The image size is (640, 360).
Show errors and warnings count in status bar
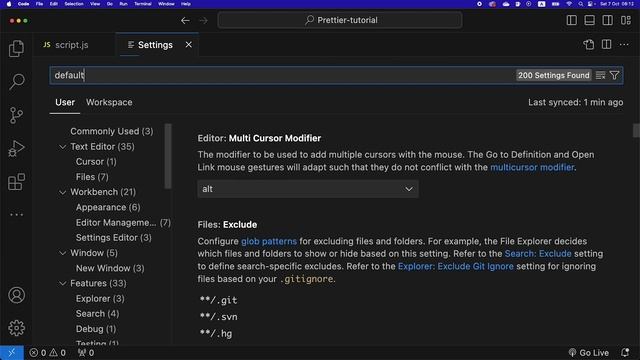[x=47, y=353]
